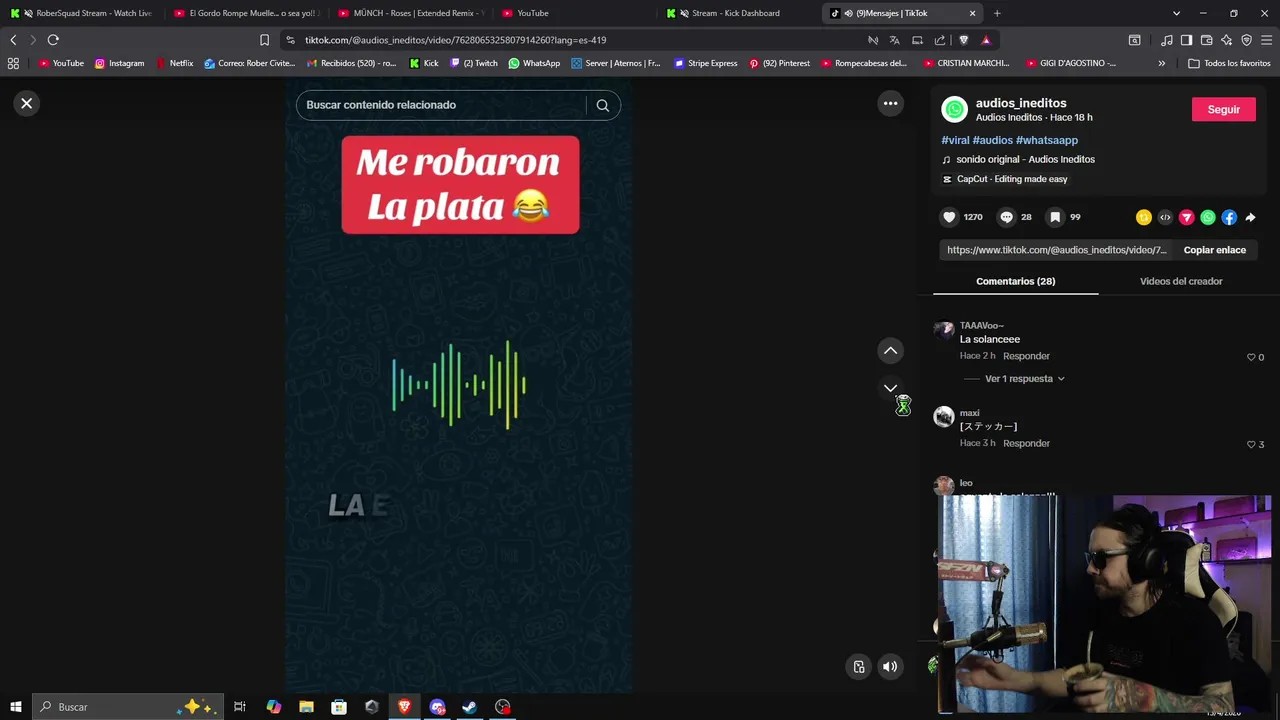Open comments via the speech bubble icon
The image size is (1280, 720).
click(1006, 217)
